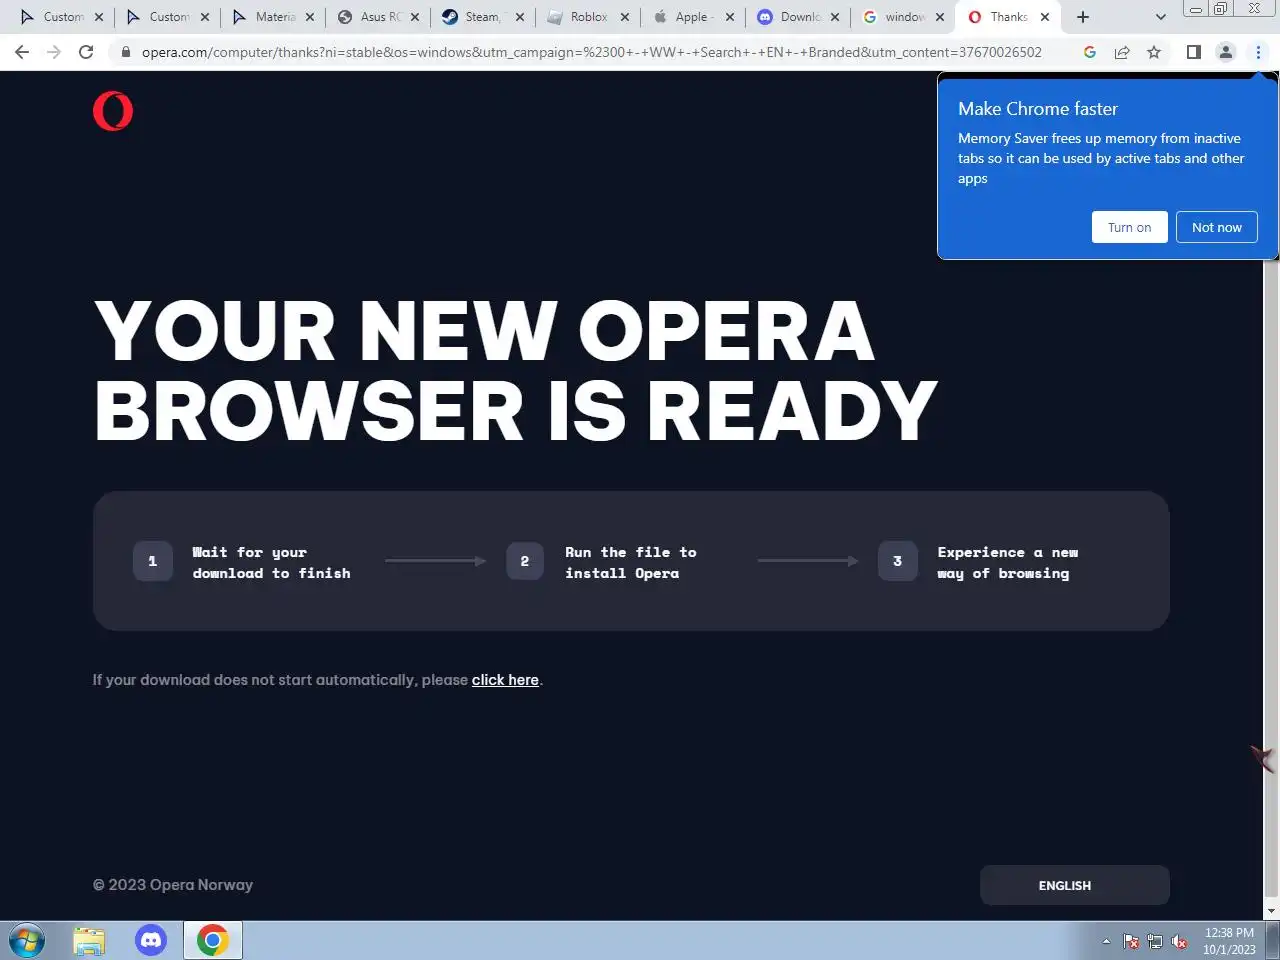
Task: Click the forward navigation arrow
Action: (x=54, y=52)
